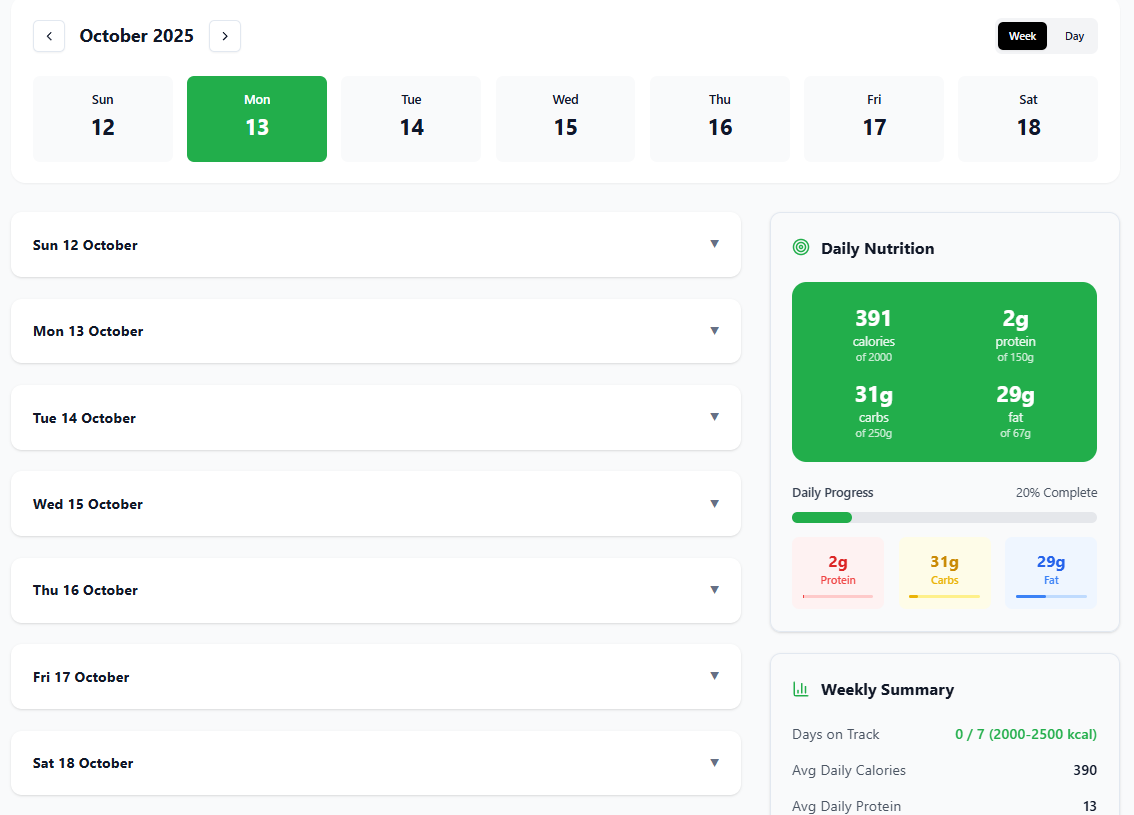Click the Weekly Summary bar chart icon
This screenshot has width=1134, height=815.
pyautogui.click(x=800, y=689)
